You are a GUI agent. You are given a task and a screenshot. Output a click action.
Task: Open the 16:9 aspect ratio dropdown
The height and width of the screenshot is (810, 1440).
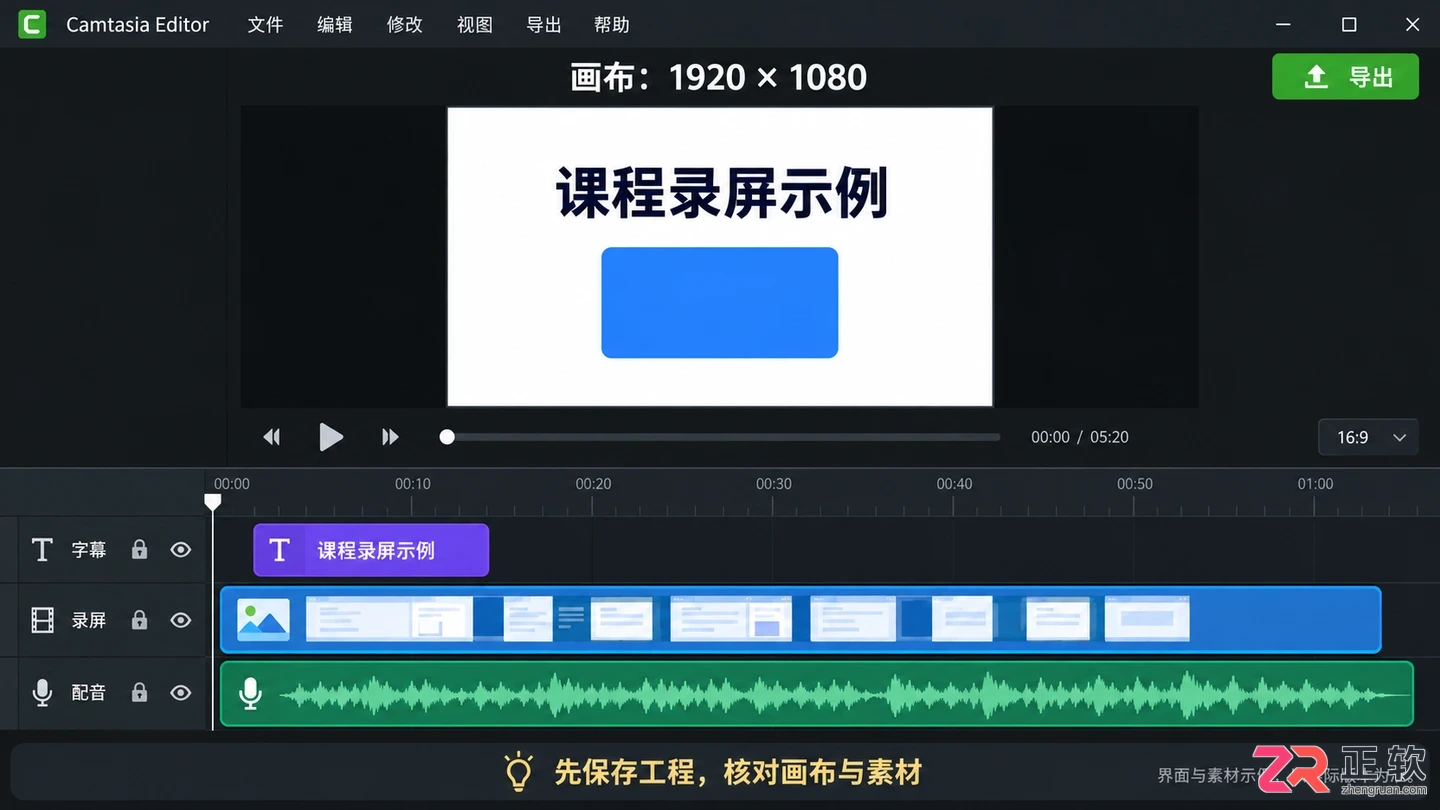coord(1368,437)
